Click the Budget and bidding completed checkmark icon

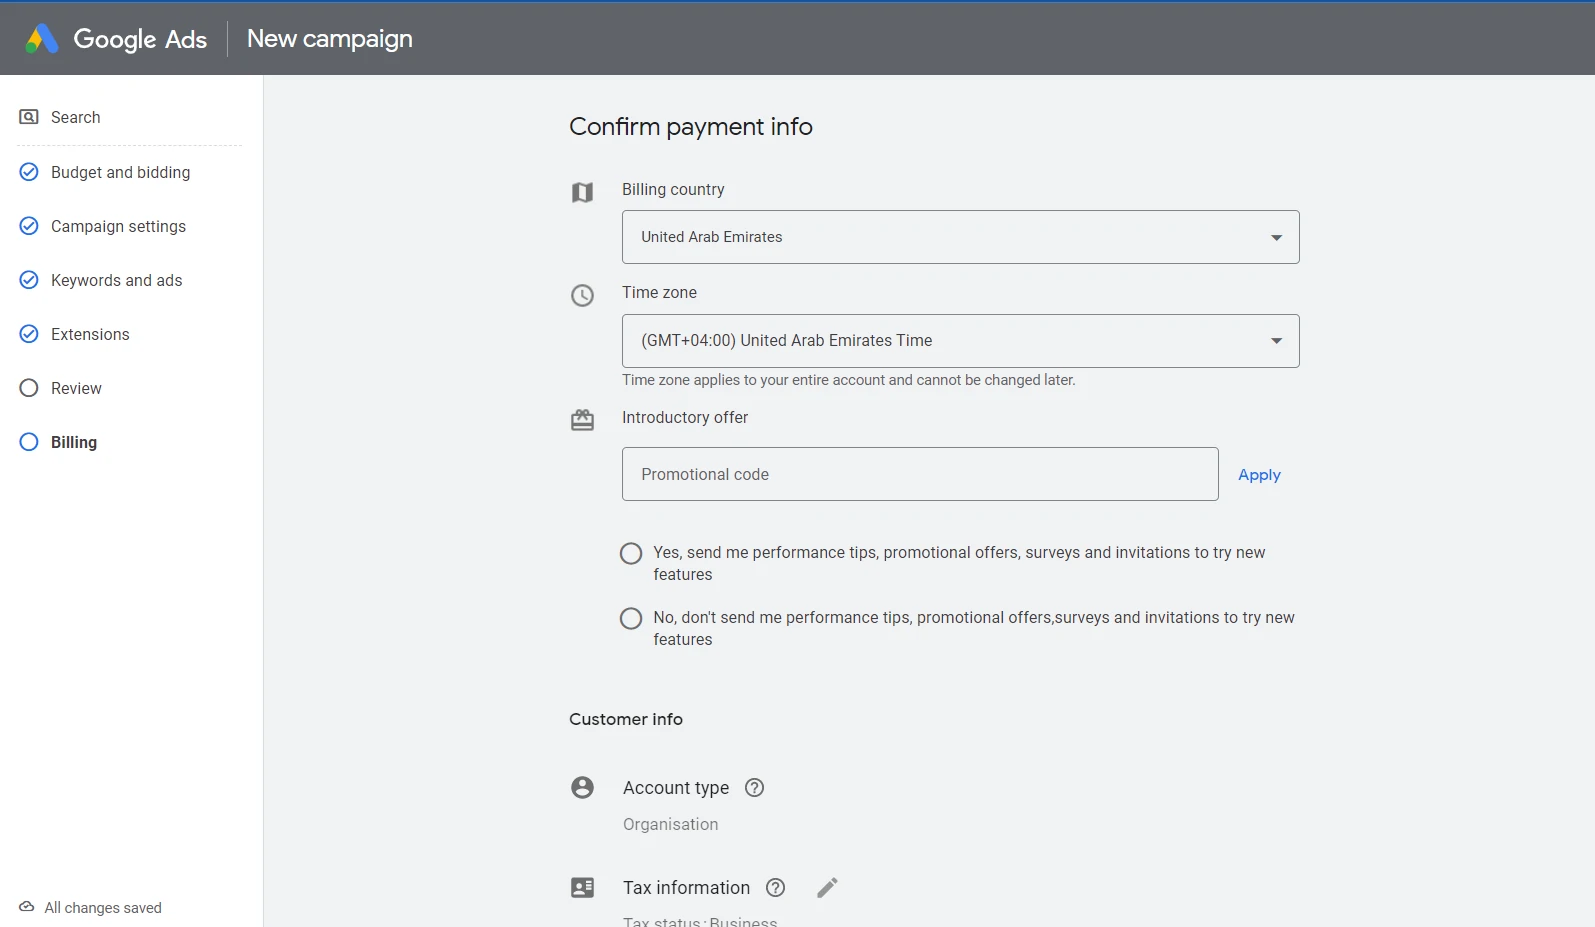coord(29,172)
